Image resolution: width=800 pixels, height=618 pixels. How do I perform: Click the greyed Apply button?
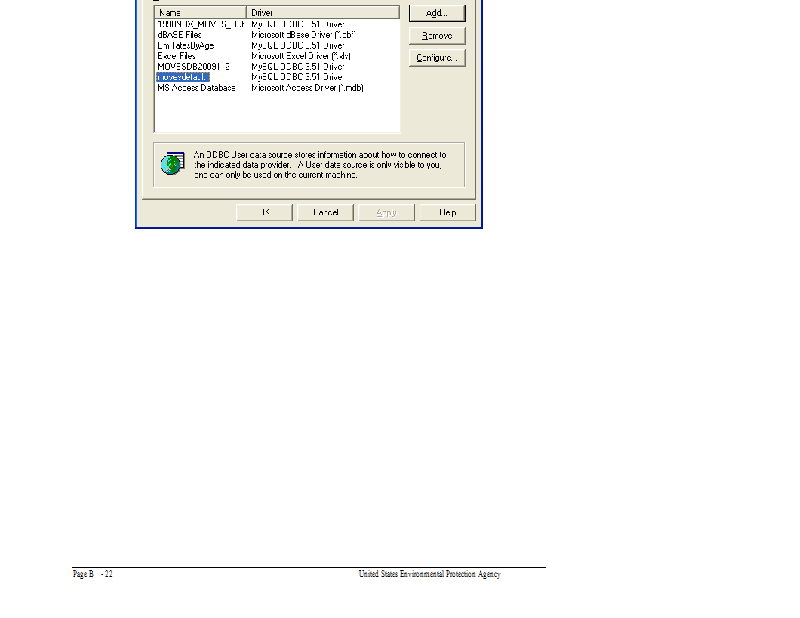tap(386, 212)
